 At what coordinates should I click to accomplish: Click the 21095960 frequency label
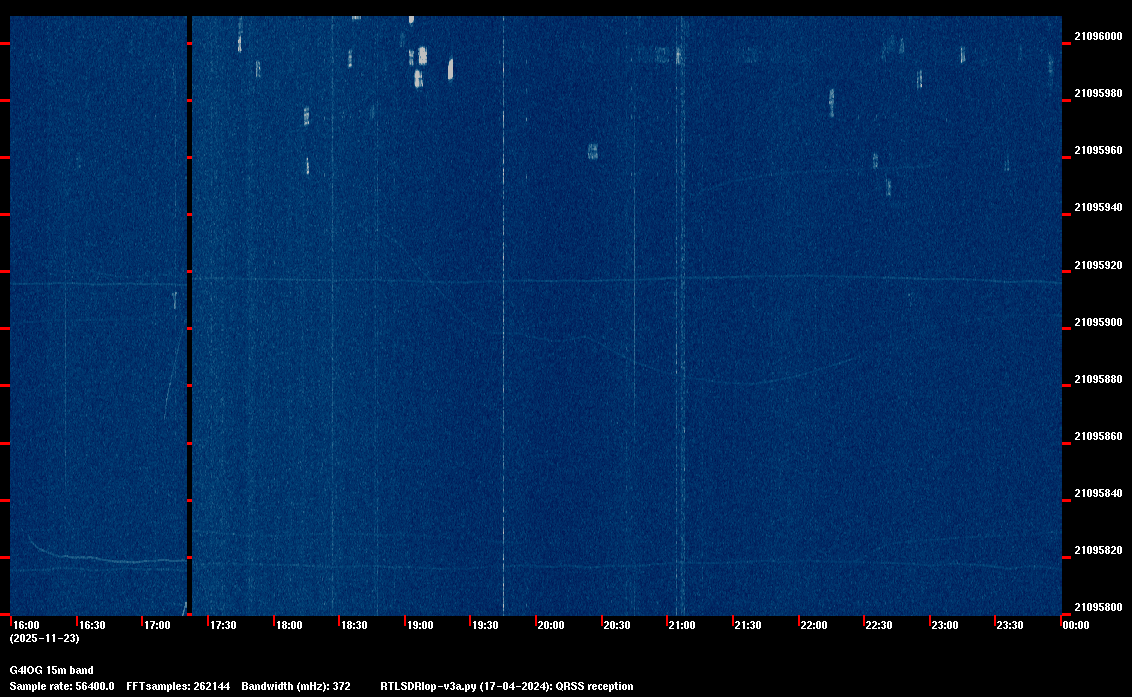point(1098,150)
